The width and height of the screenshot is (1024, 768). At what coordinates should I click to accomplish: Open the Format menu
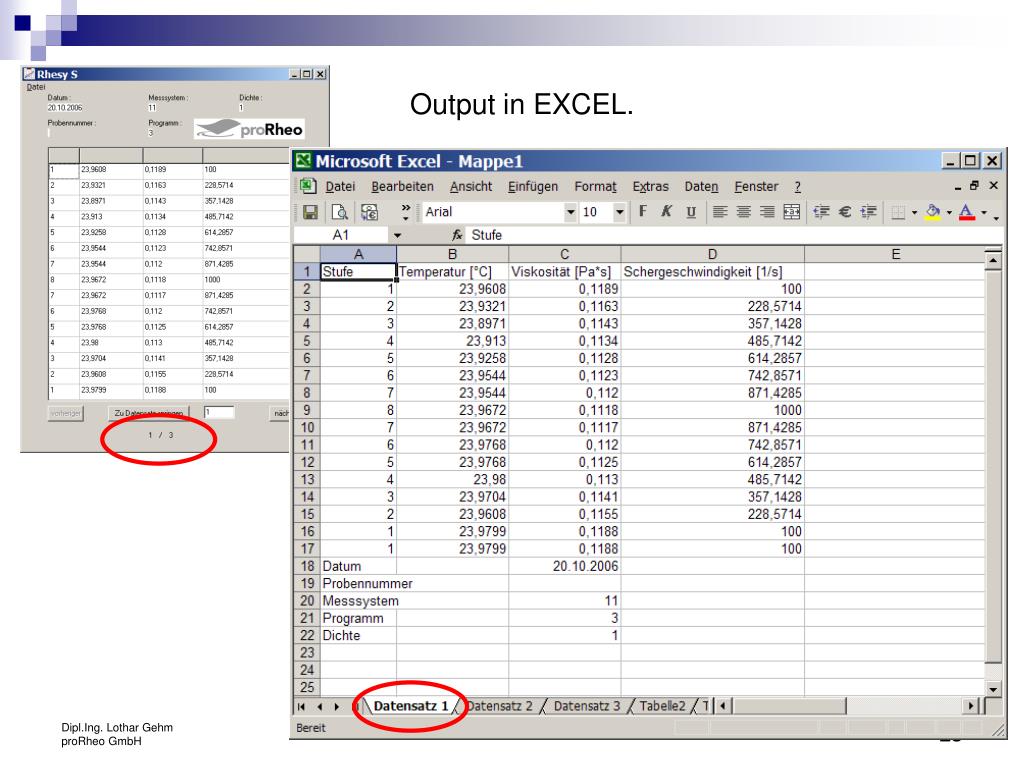click(596, 187)
